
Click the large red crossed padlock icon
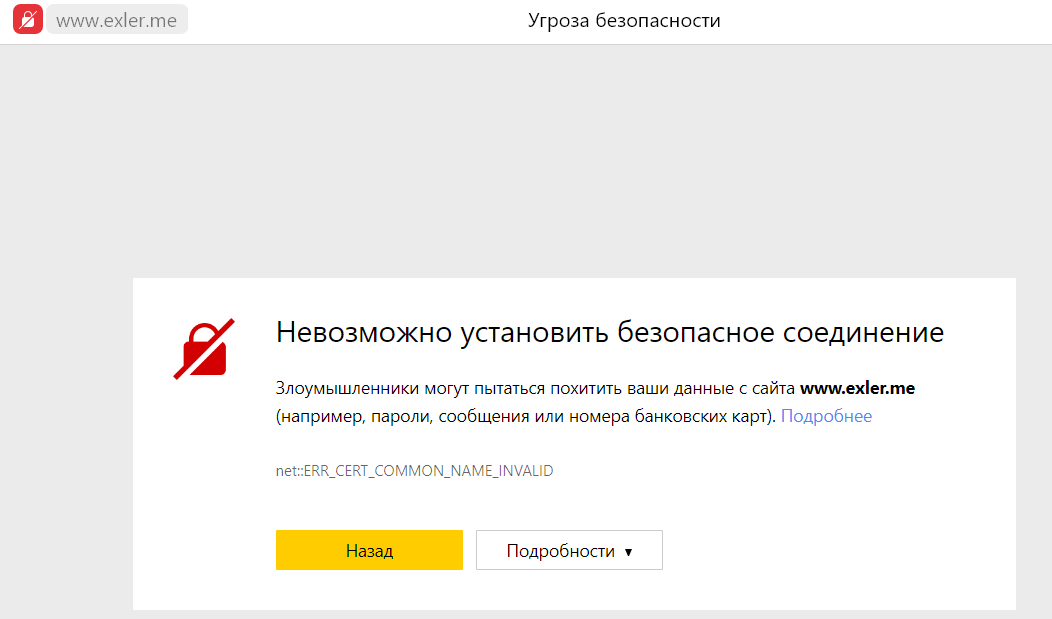pyautogui.click(x=204, y=350)
